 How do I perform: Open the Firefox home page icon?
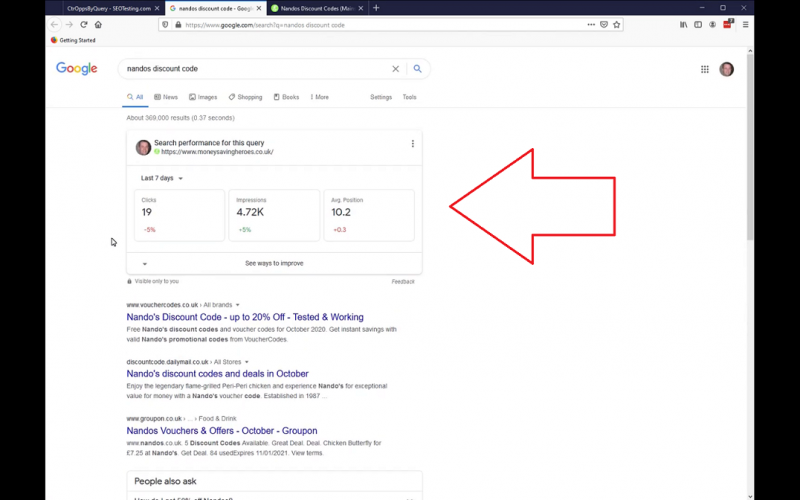click(98, 24)
